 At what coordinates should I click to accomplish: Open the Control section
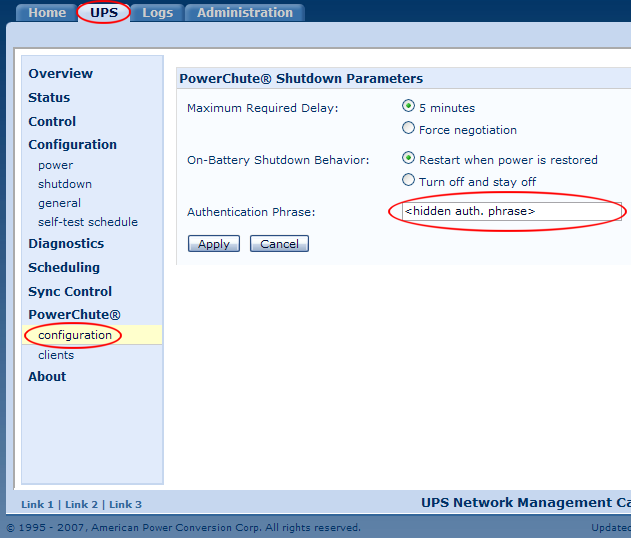(52, 121)
